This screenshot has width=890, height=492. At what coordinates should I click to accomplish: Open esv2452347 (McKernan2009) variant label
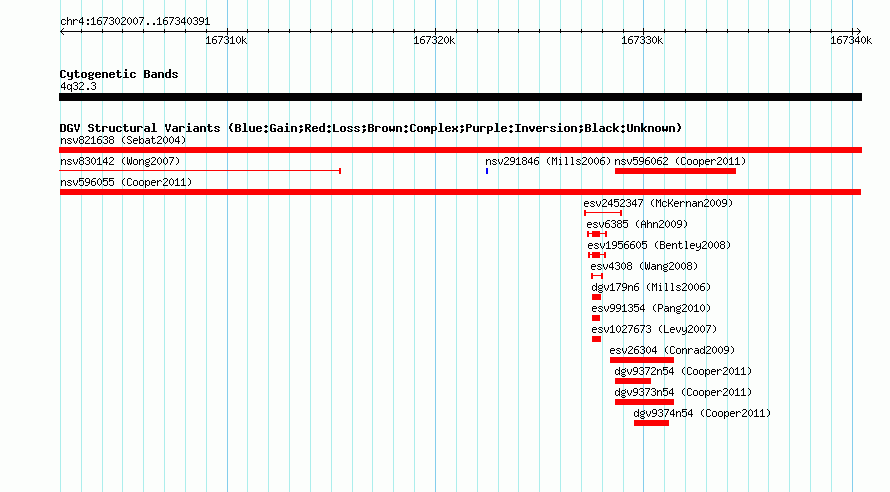pos(658,203)
